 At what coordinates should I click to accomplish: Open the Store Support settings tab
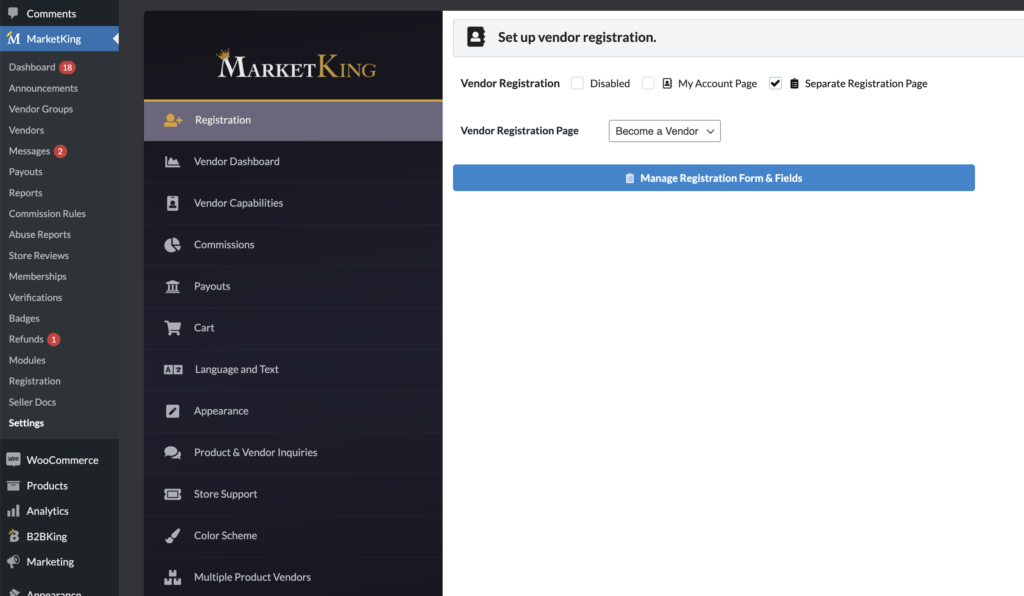tap(293, 494)
